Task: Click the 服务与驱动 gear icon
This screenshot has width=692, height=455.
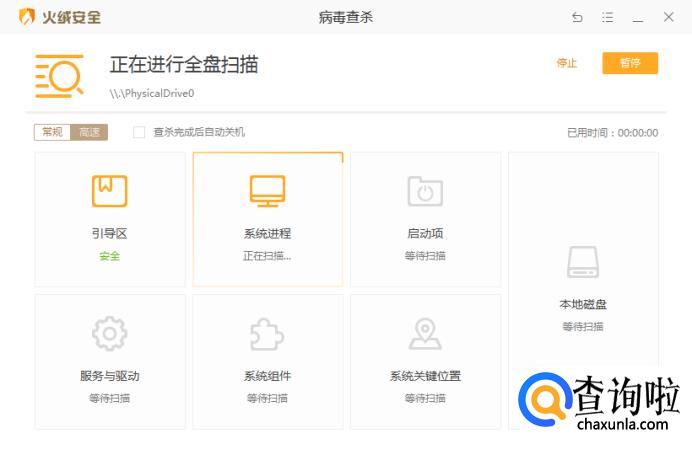Action: pos(109,334)
